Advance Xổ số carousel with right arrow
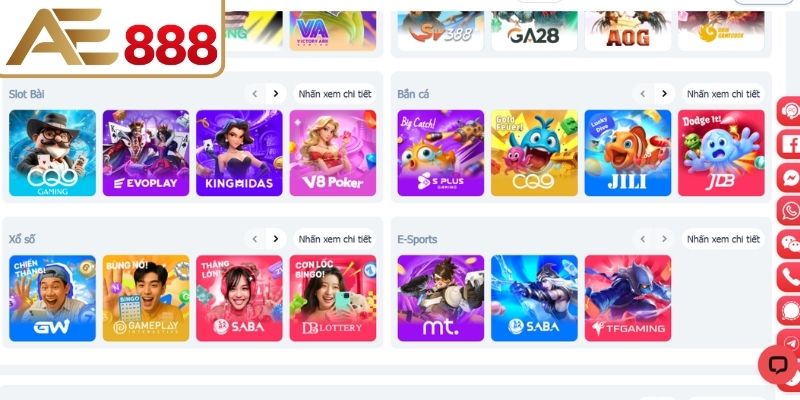 pos(276,239)
